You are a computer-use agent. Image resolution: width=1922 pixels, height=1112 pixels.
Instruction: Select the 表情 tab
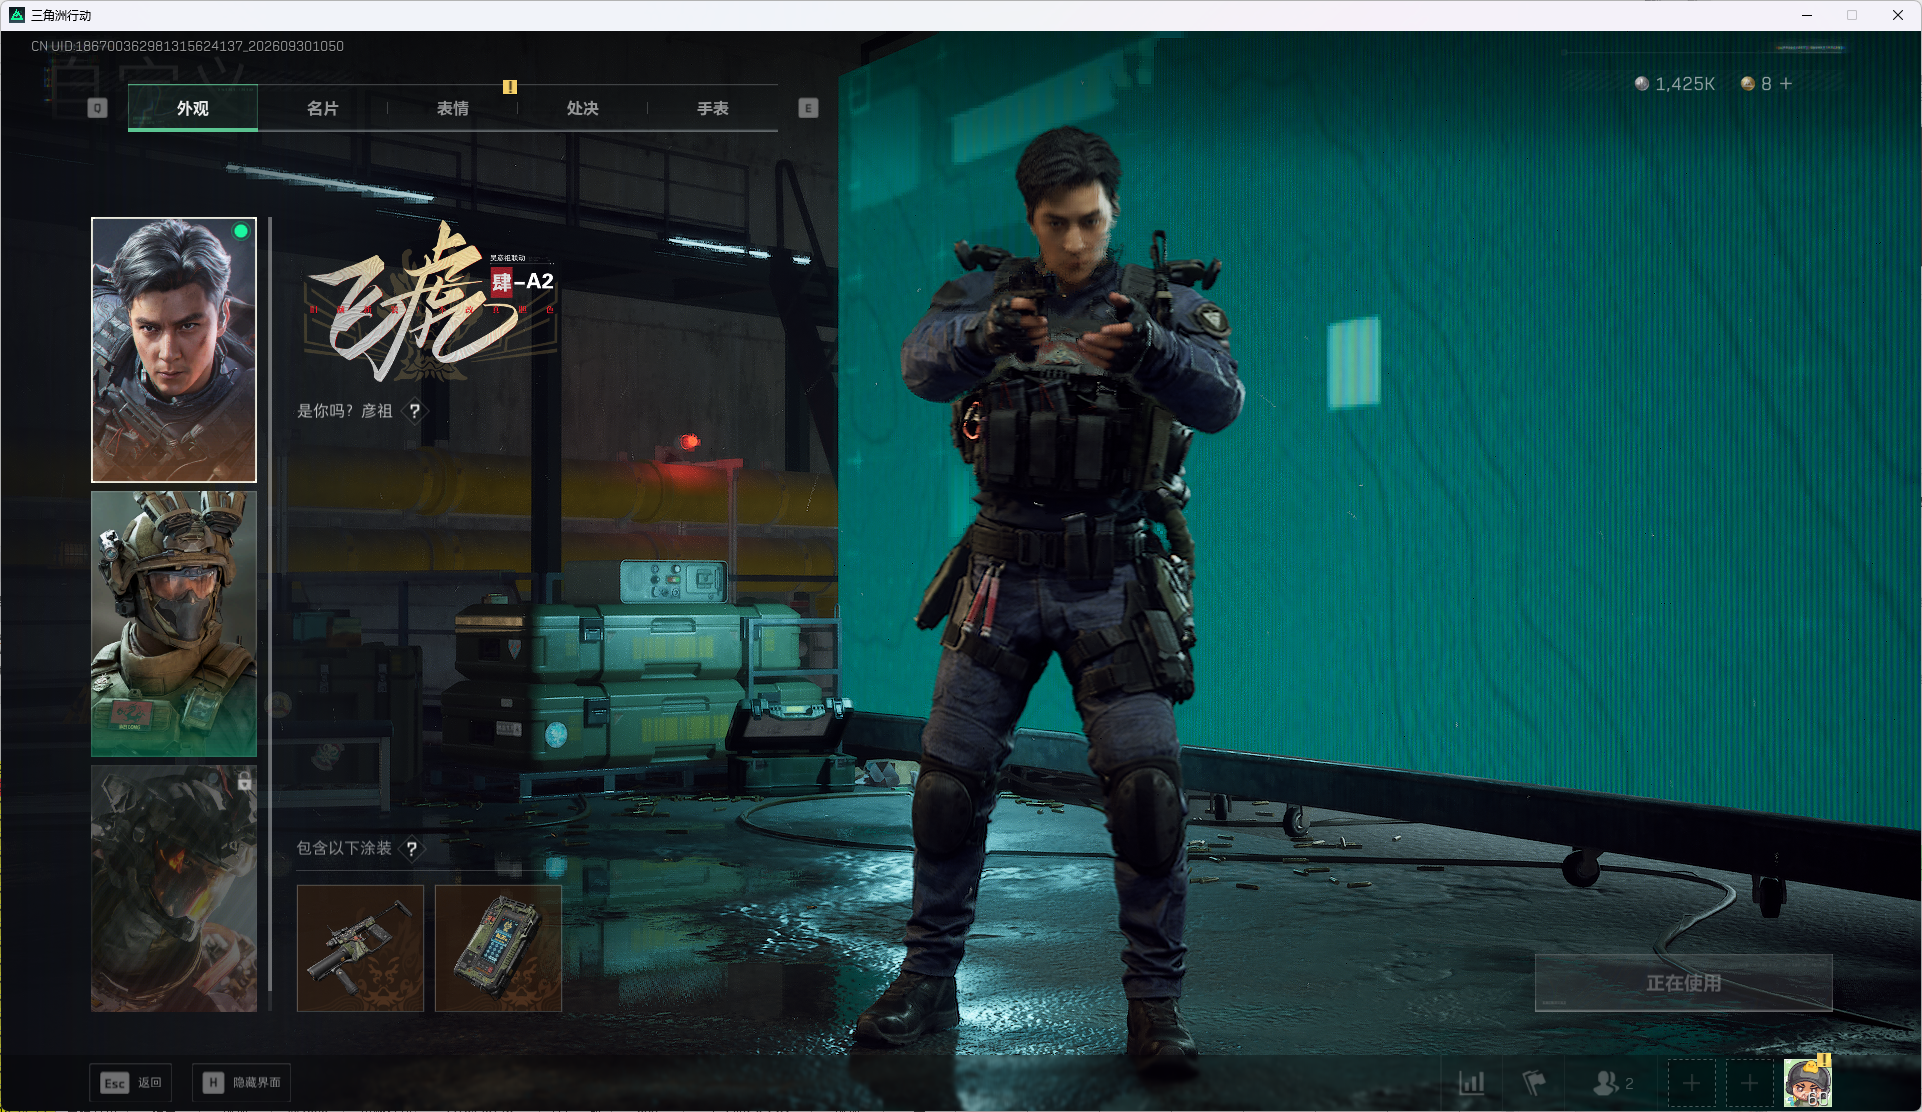[x=452, y=108]
